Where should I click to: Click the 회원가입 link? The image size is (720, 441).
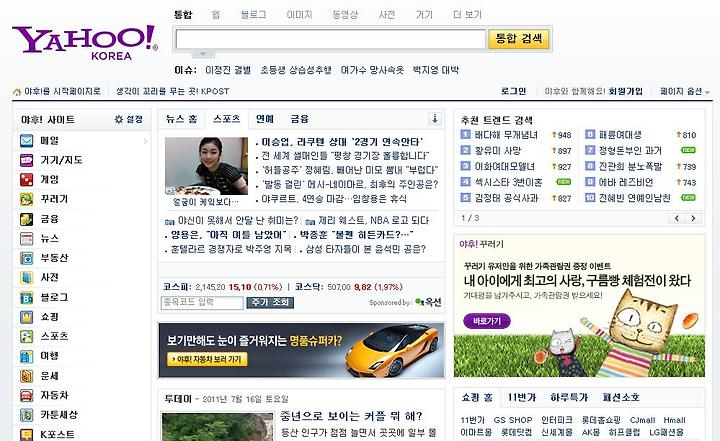click(x=625, y=91)
